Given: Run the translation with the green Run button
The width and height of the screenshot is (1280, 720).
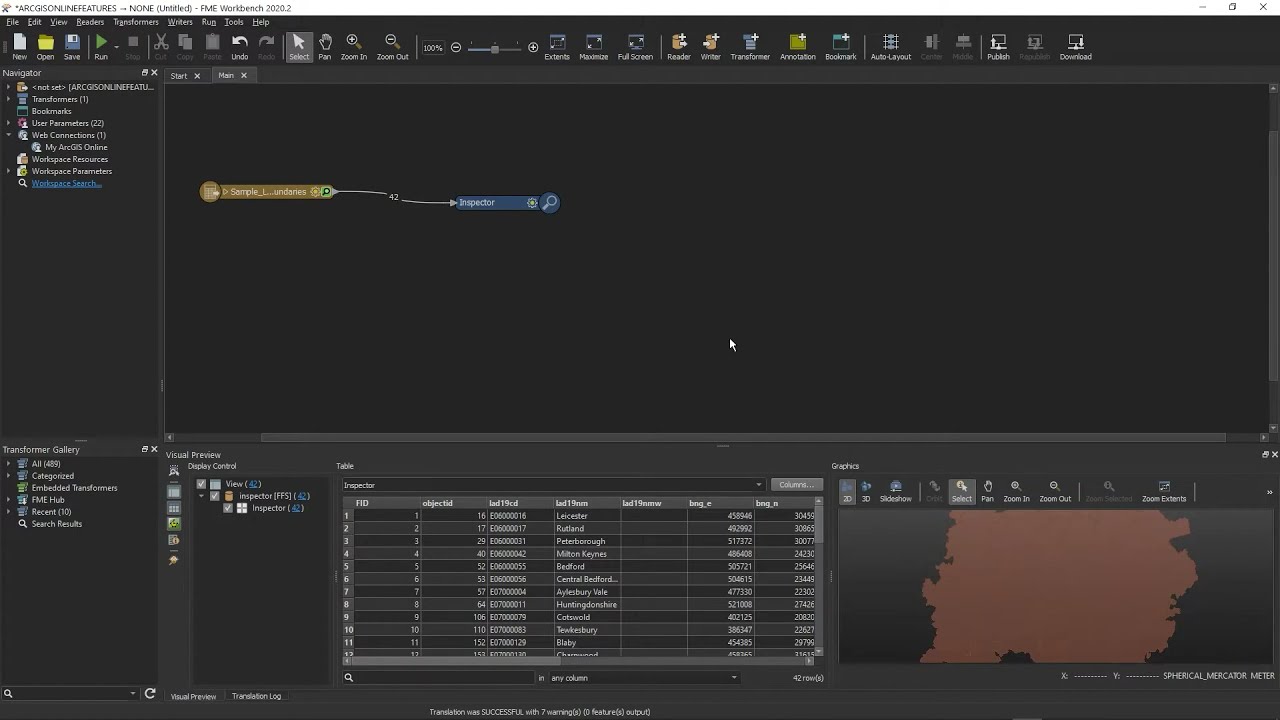Looking at the screenshot, I should coord(101,46).
